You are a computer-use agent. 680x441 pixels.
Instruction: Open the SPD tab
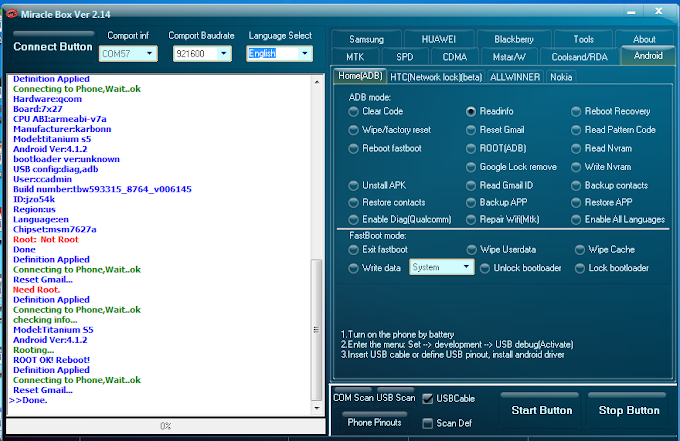pos(405,57)
